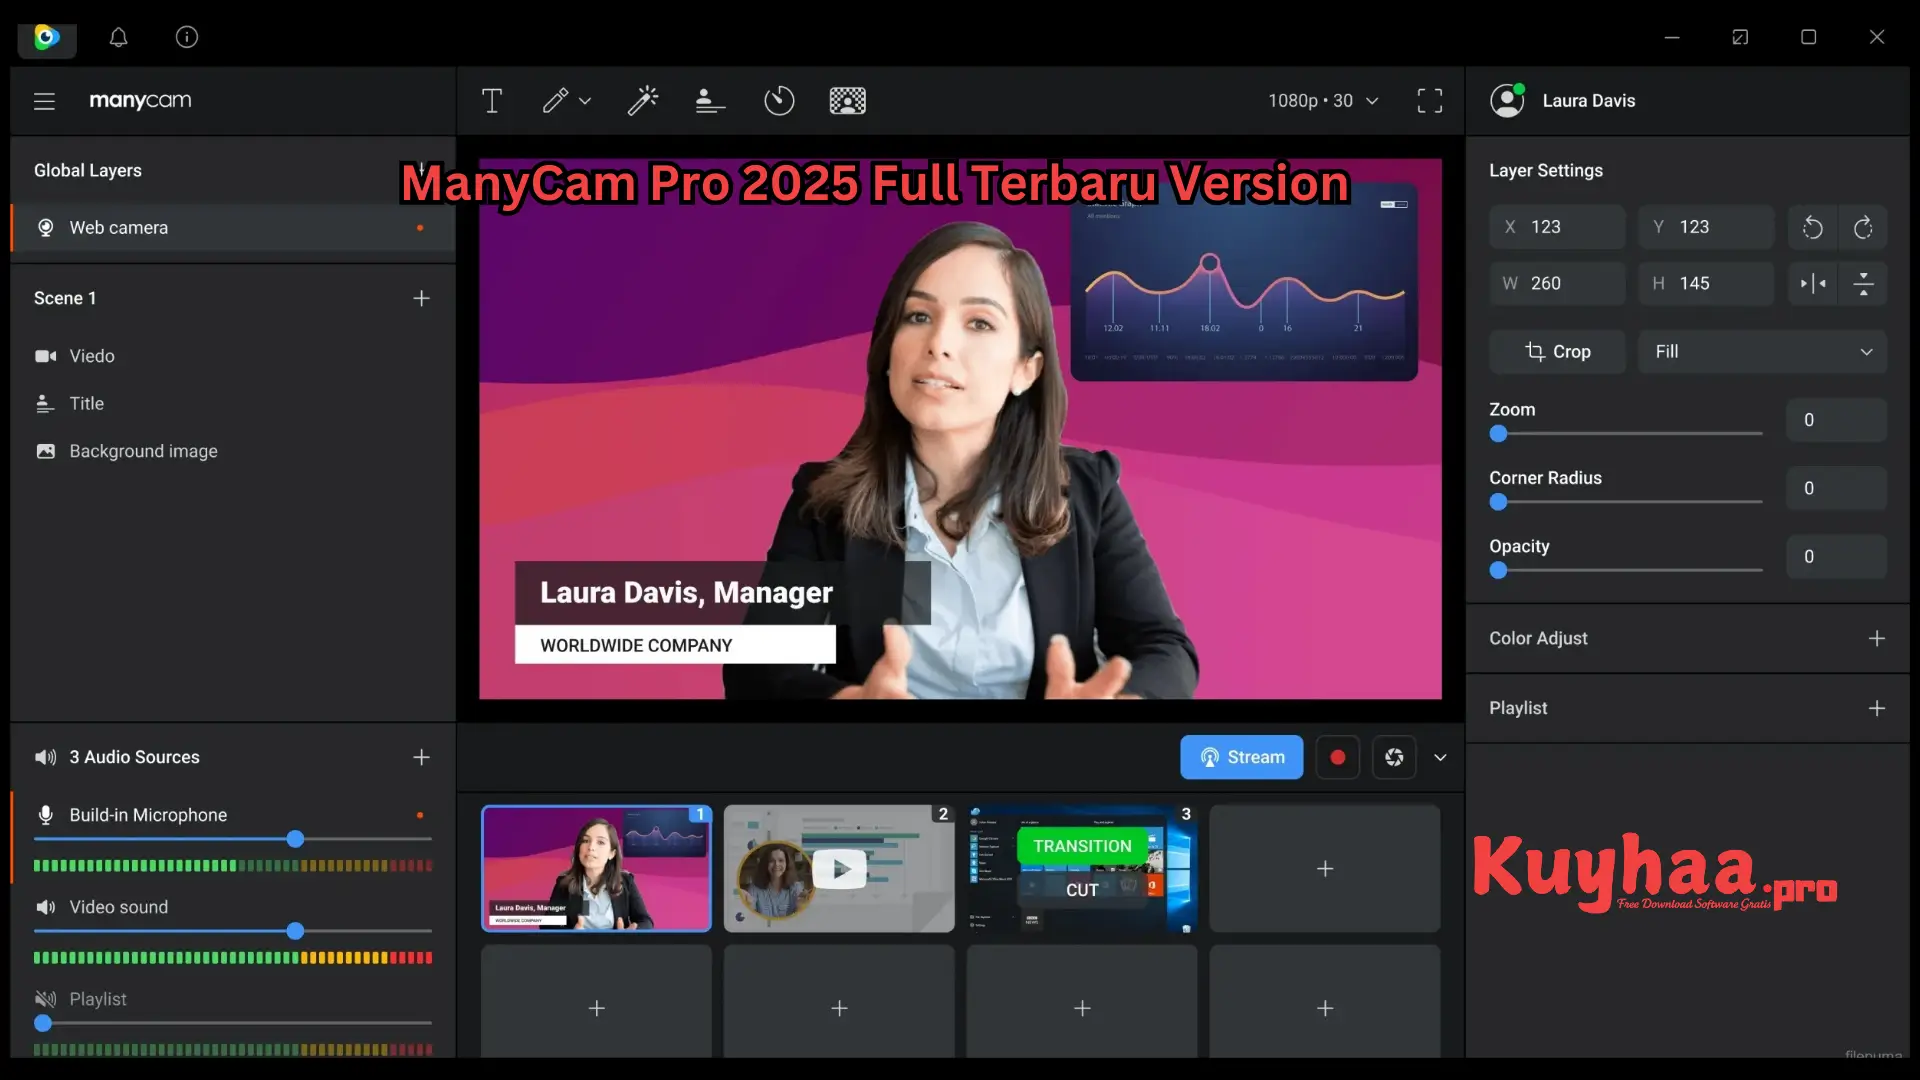1920x1080 pixels.
Task: Click the Timer/clock tool icon
Action: [x=778, y=100]
